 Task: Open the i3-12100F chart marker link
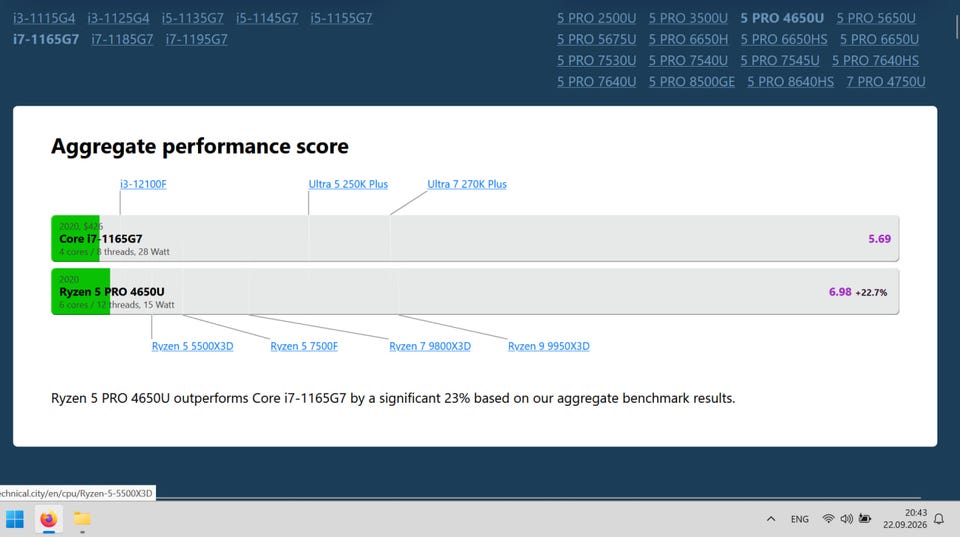143,184
